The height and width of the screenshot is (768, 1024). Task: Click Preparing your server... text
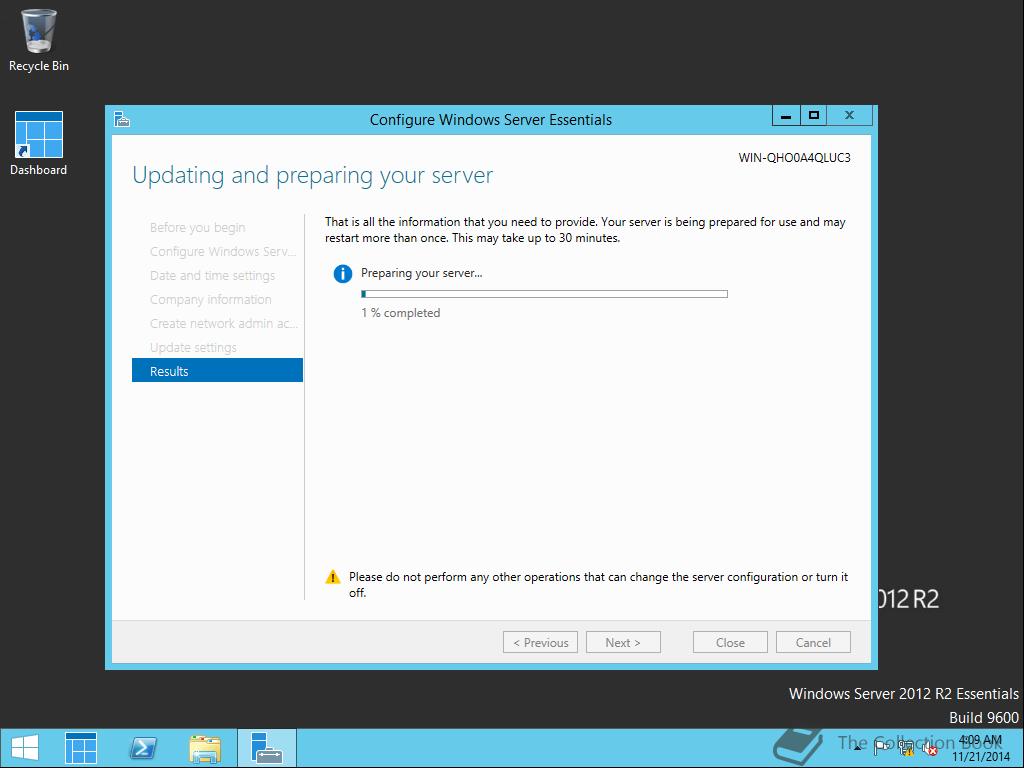click(x=421, y=273)
